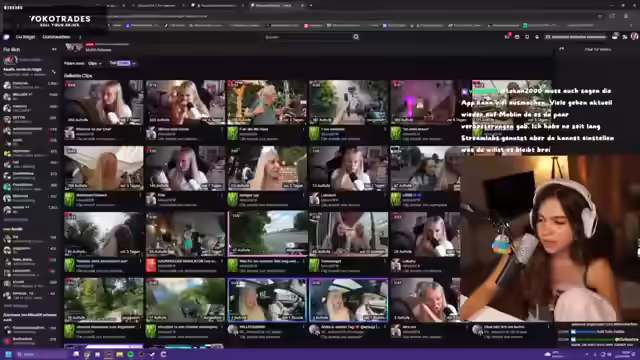Collapse the chat panel arrow icon
This screenshot has width=640, height=360.
[x=562, y=49]
